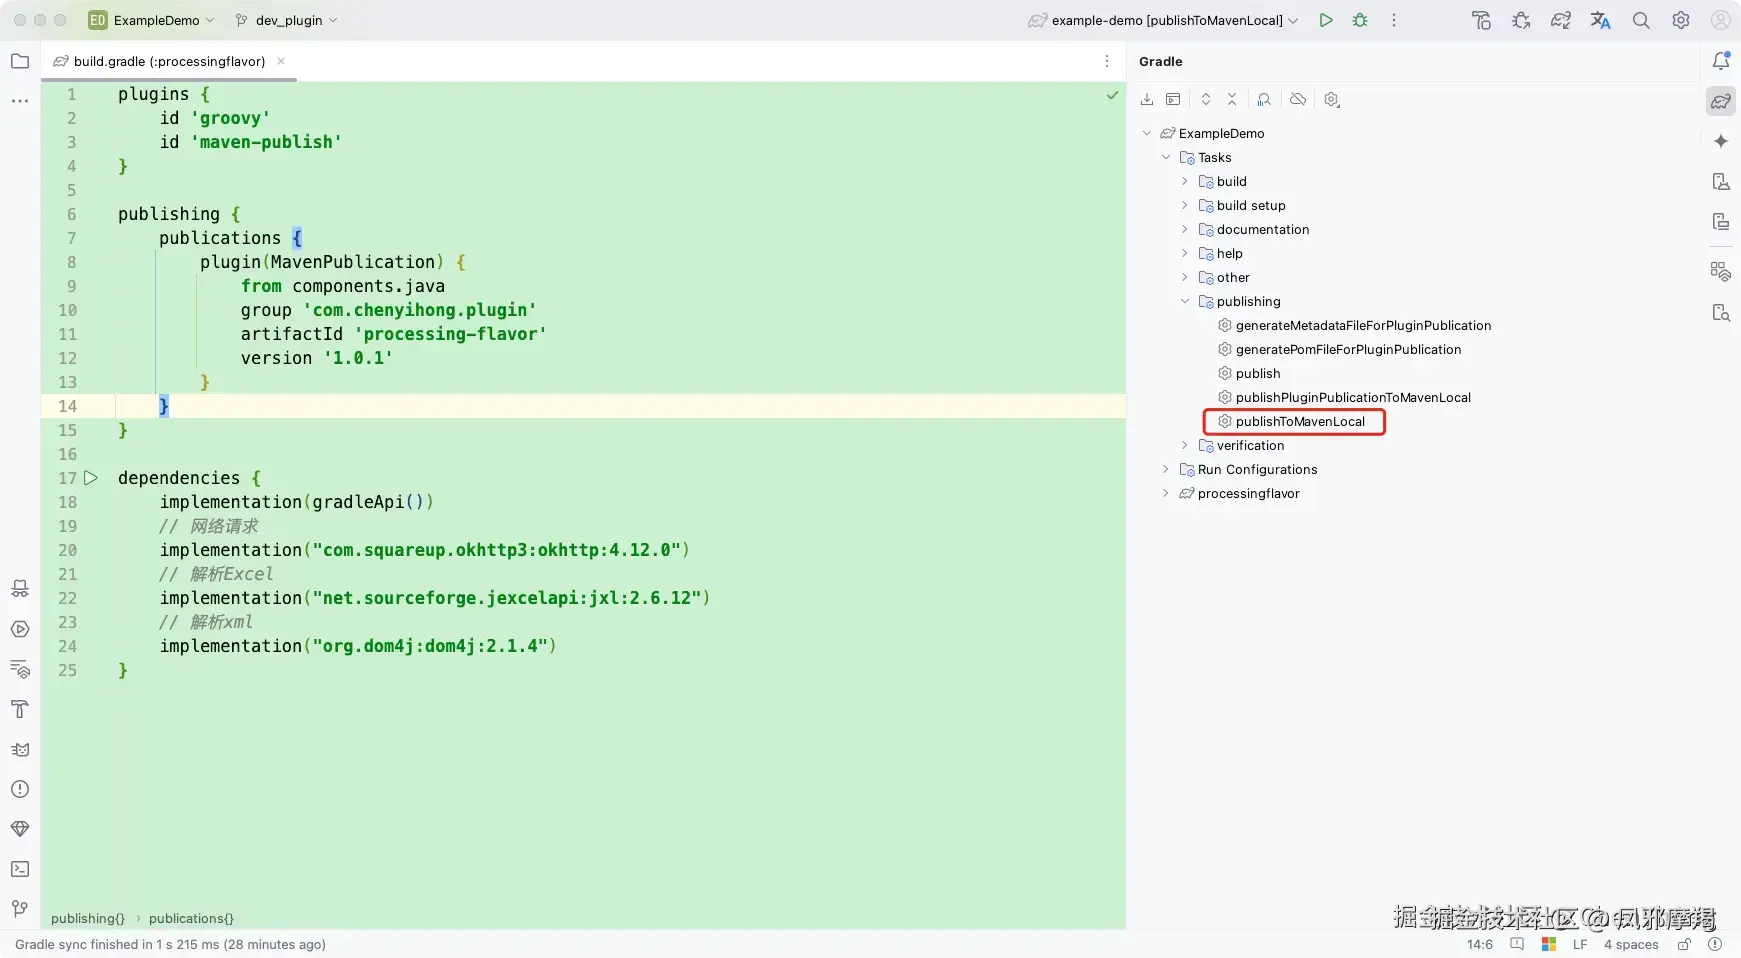Open the editor tab options menu
This screenshot has height=958, width=1741.
pyautogui.click(x=1107, y=61)
